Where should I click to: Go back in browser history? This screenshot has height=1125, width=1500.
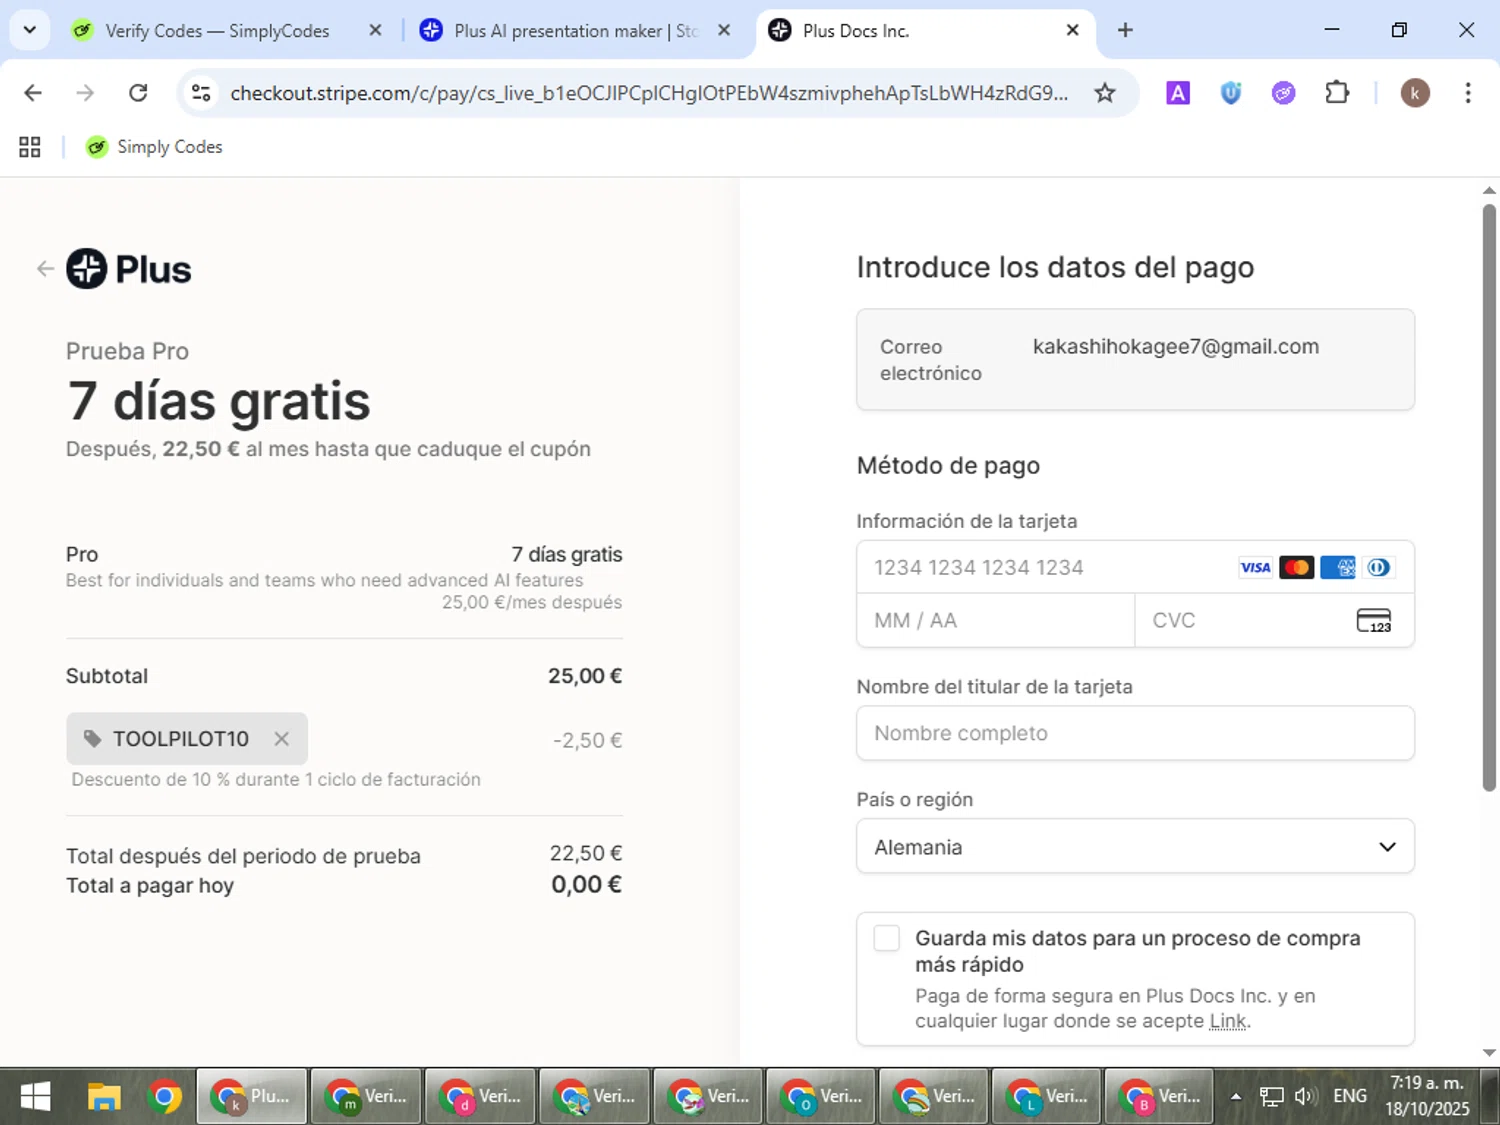coord(33,93)
